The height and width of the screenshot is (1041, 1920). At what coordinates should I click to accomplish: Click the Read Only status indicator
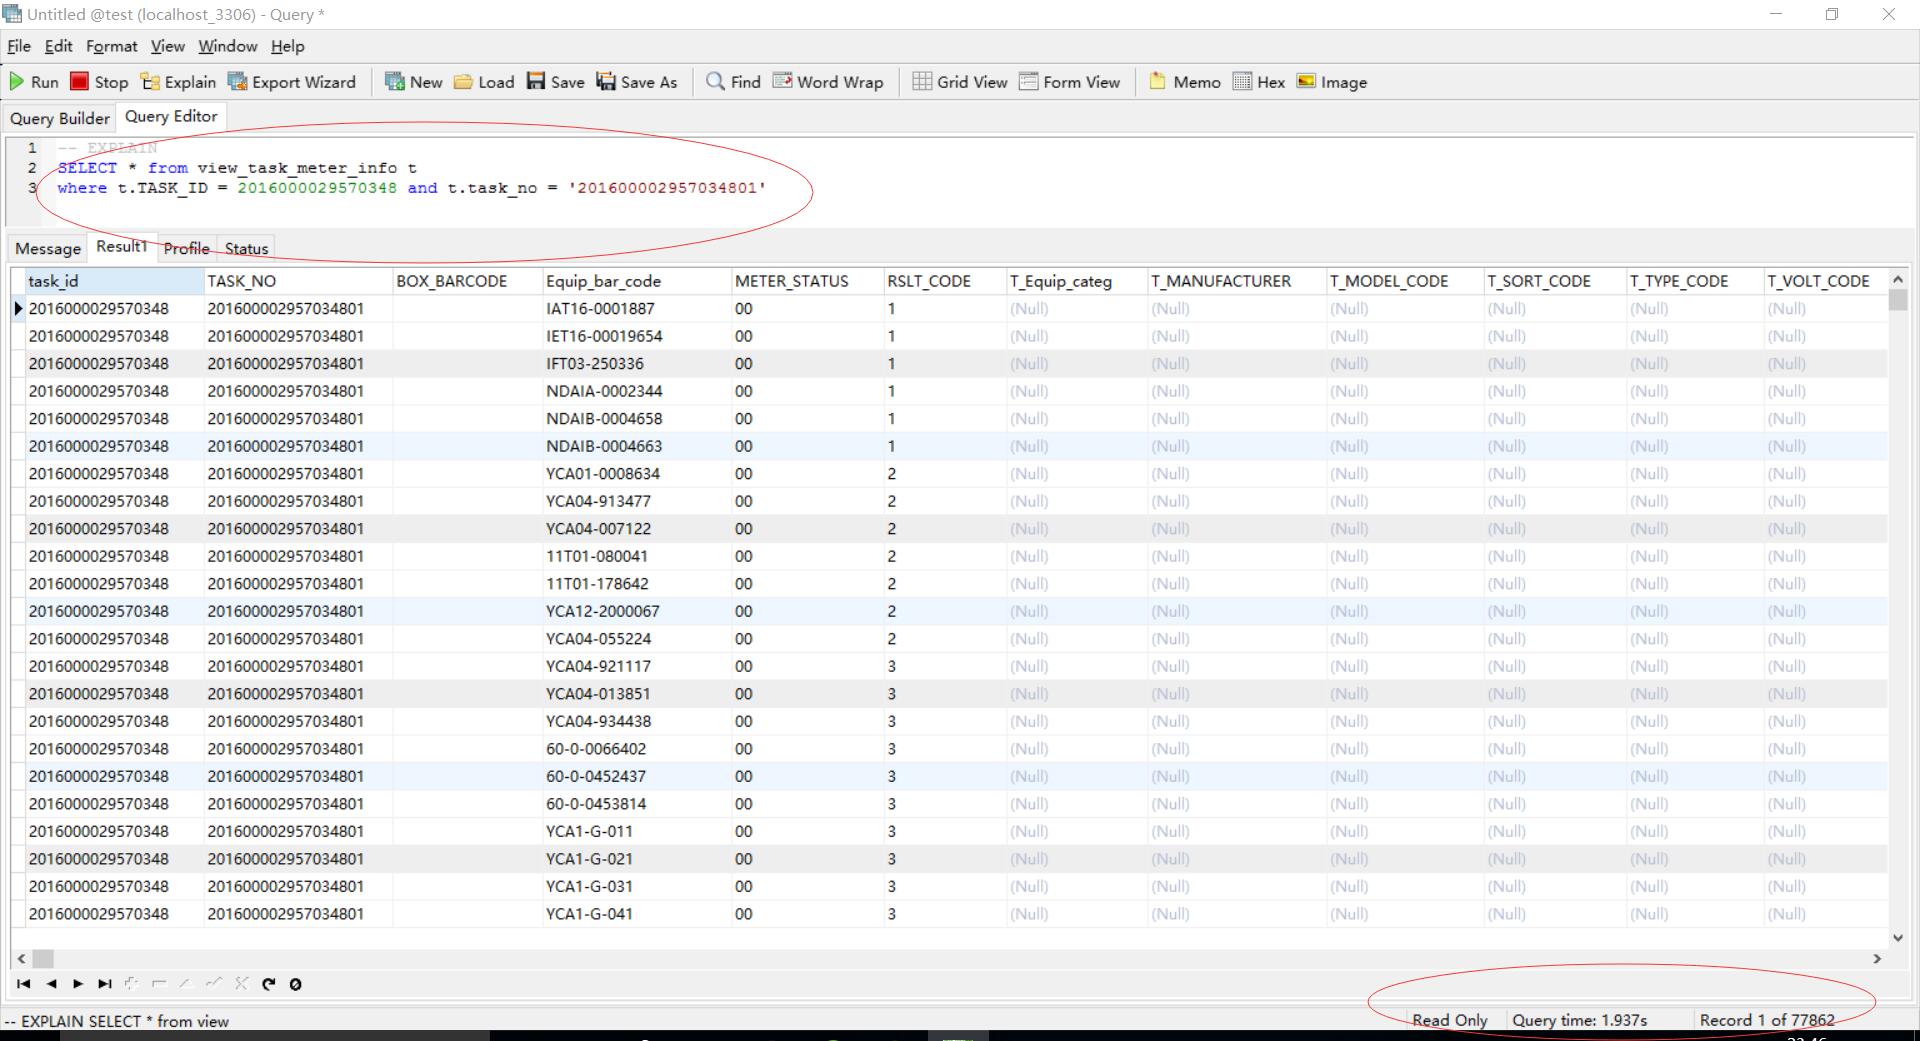[x=1449, y=1020]
